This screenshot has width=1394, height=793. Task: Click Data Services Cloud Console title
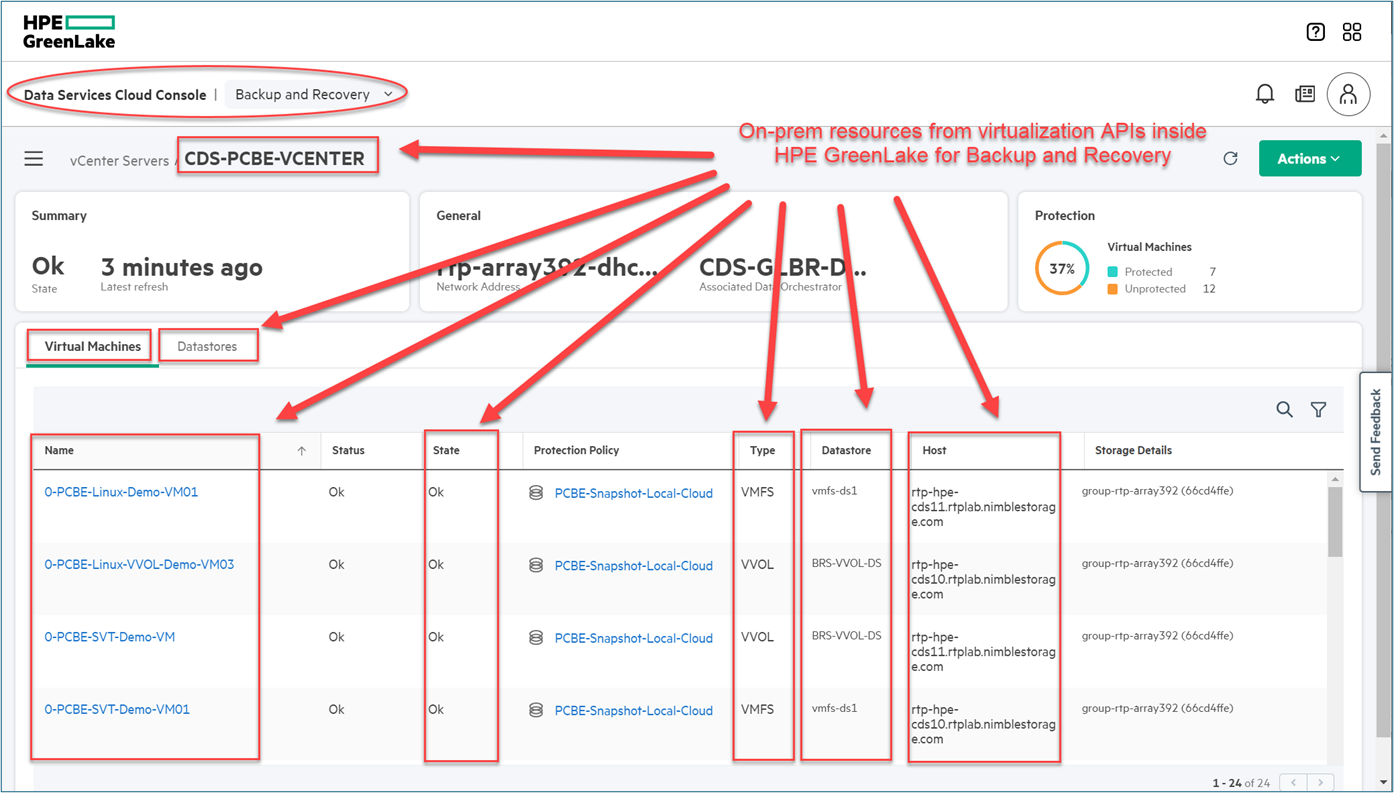click(115, 95)
